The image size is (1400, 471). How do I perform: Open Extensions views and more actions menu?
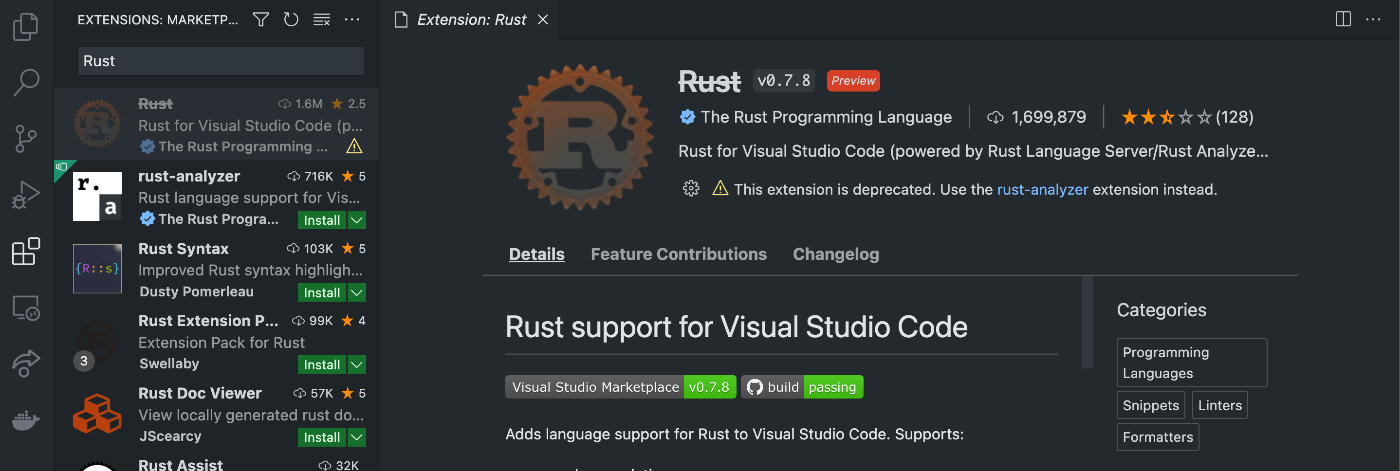tap(352, 19)
